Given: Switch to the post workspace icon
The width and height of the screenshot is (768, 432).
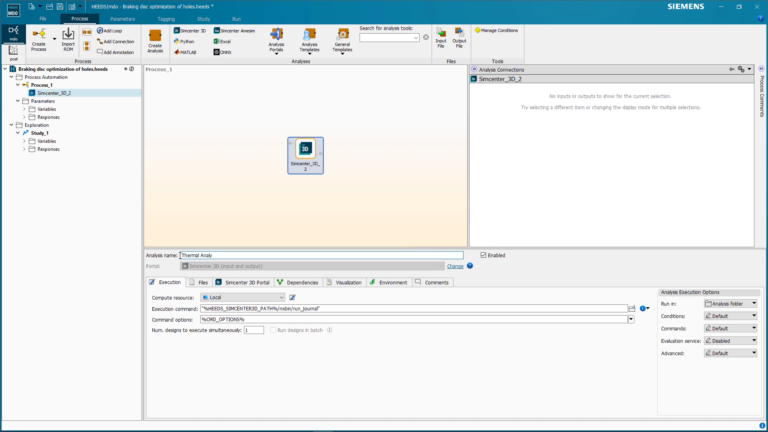Looking at the screenshot, I should pos(13,53).
